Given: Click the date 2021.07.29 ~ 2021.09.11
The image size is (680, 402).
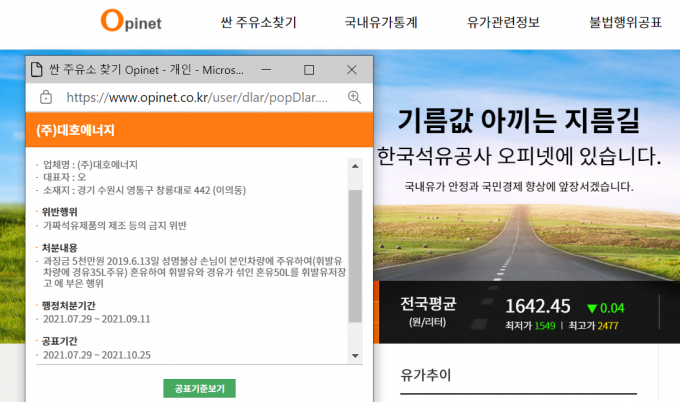Looking at the screenshot, I should click(x=97, y=319).
